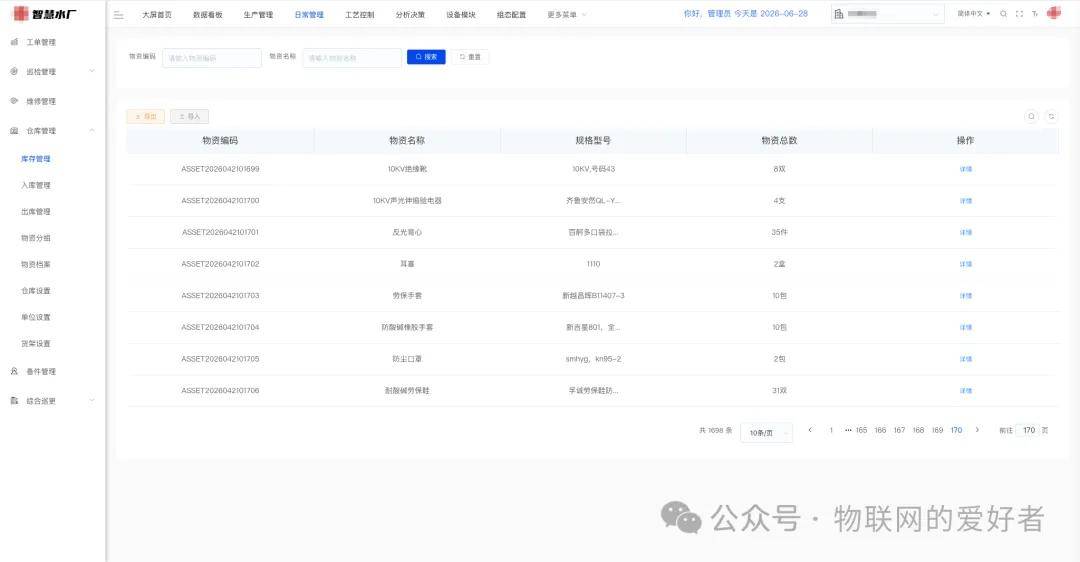Select the 日常管理 top menu
Image resolution: width=1080 pixels, height=562 pixels.
pyautogui.click(x=309, y=14)
